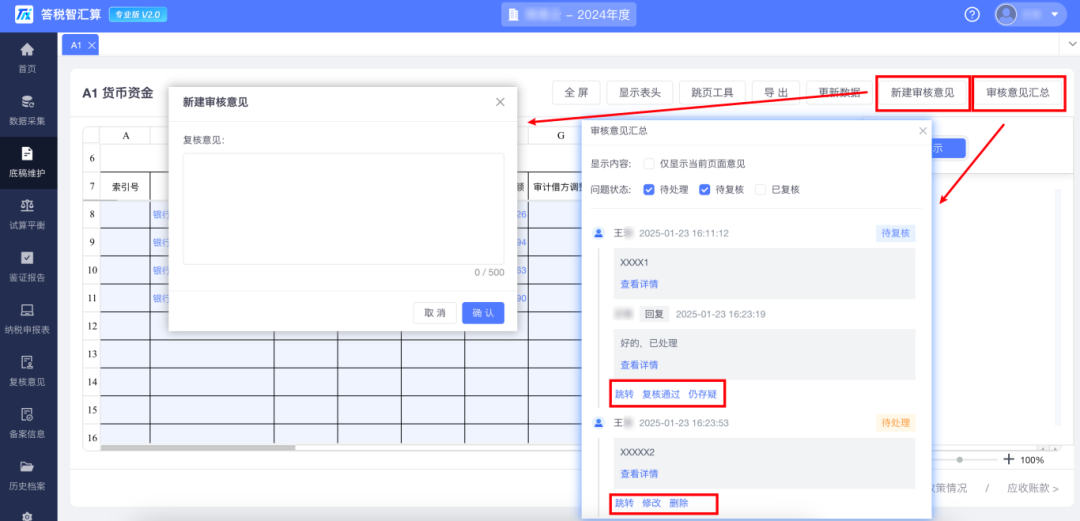Viewport: 1080px width, 521px height.
Task: Click the 回复 tag
Action: tap(654, 314)
